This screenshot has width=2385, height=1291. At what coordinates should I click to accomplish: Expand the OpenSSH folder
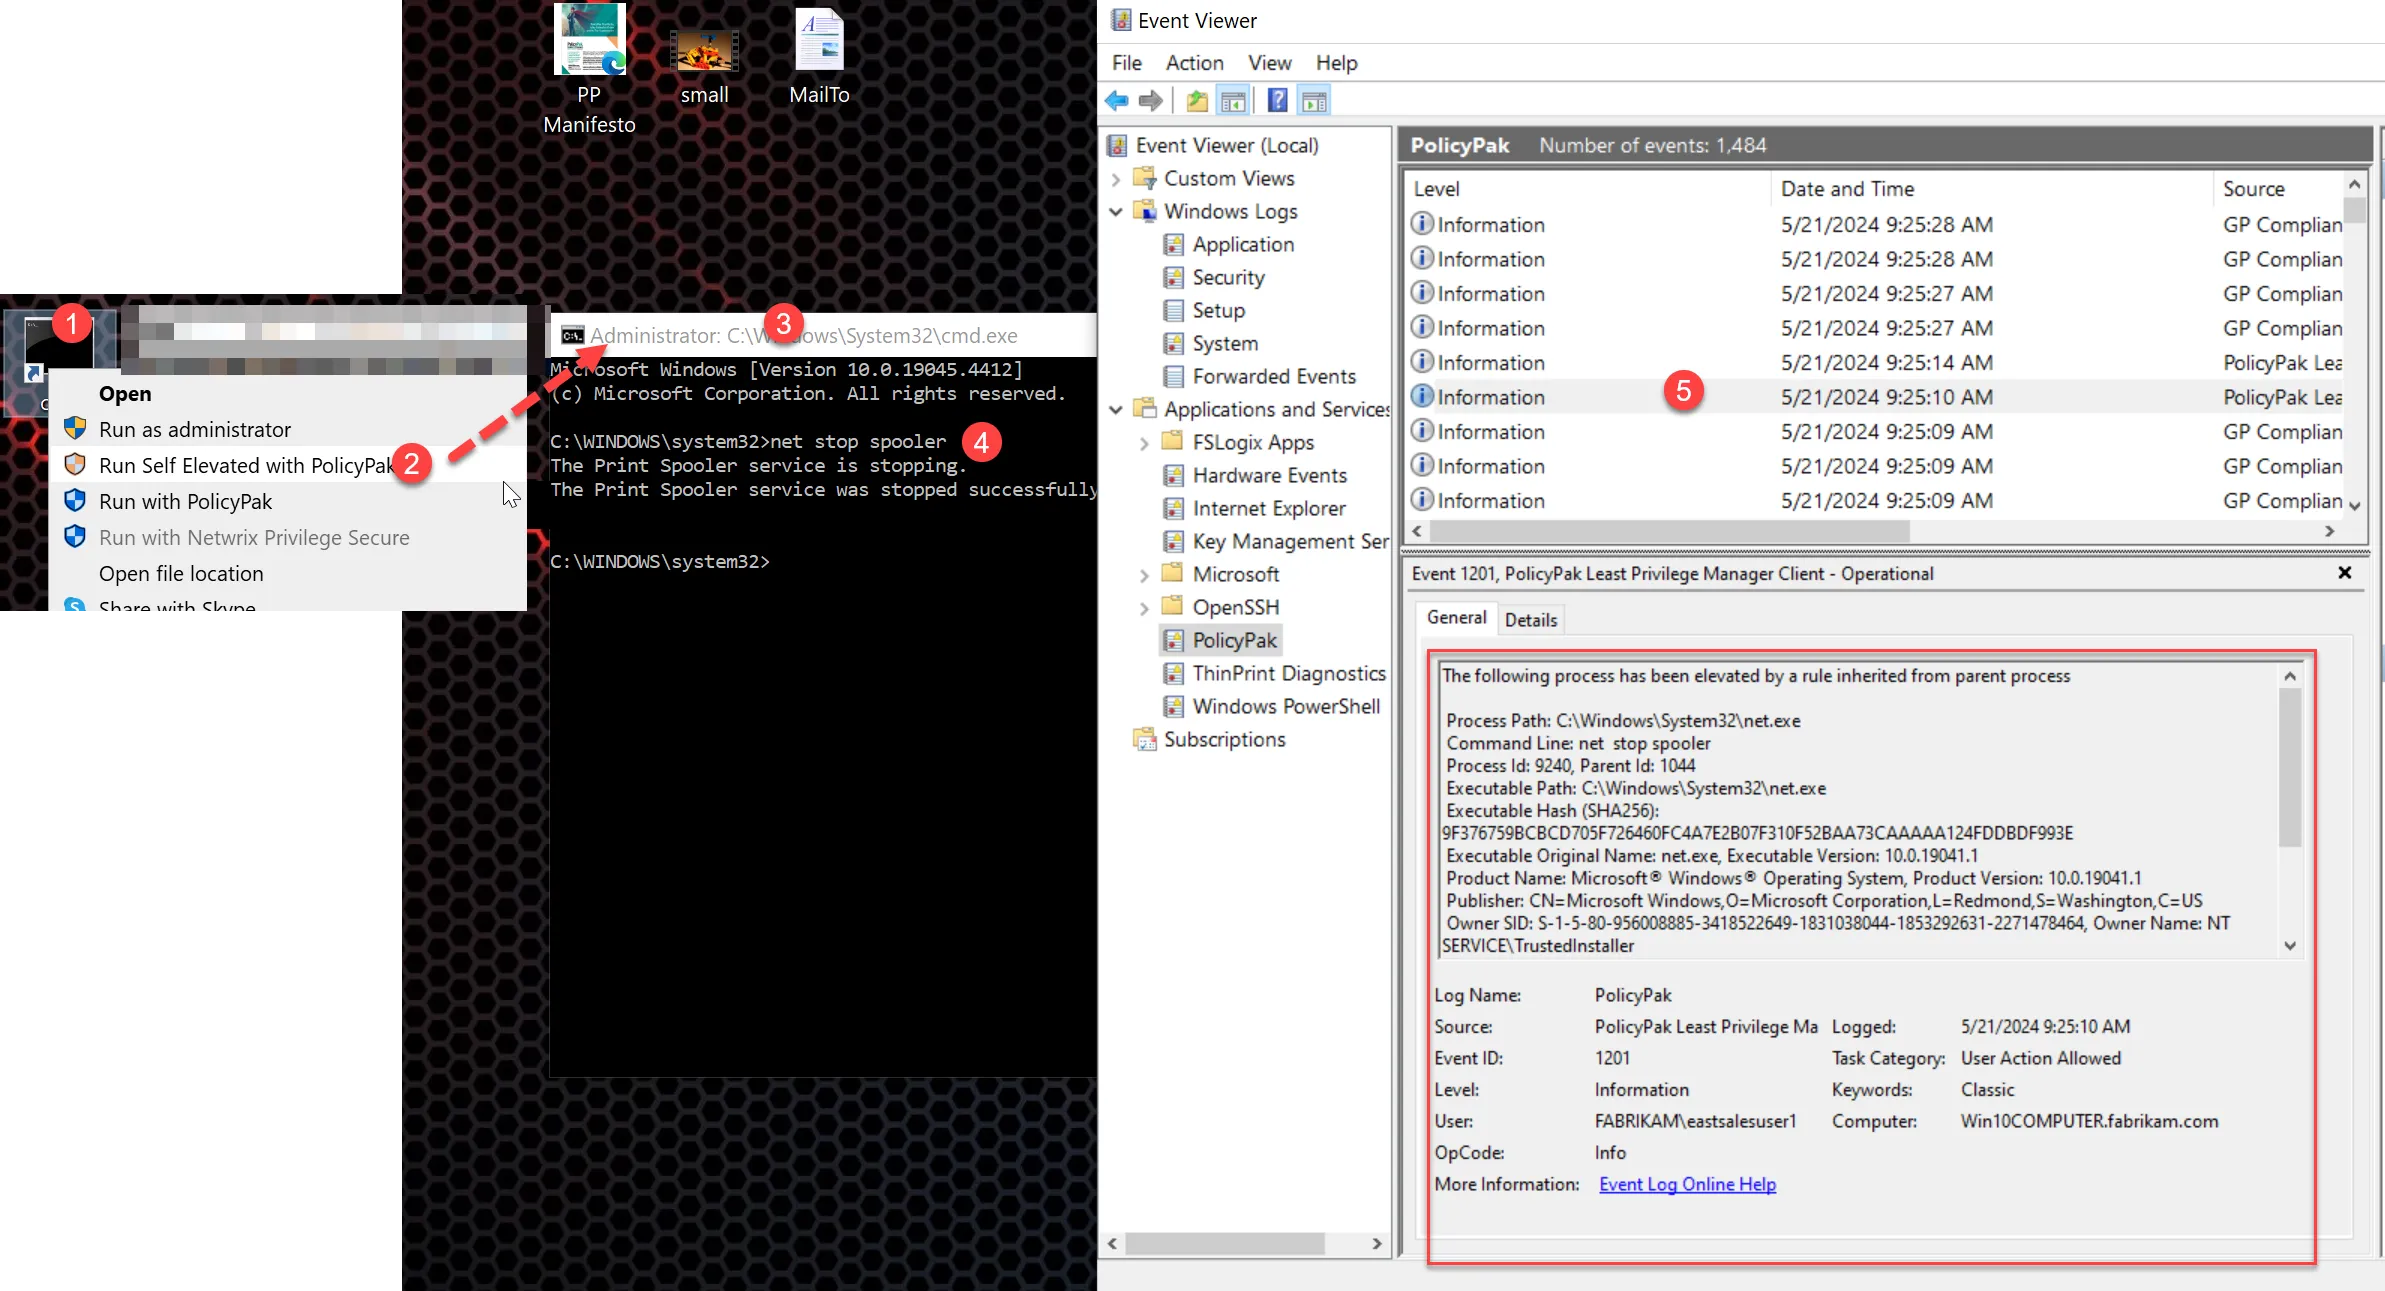pyautogui.click(x=1144, y=607)
